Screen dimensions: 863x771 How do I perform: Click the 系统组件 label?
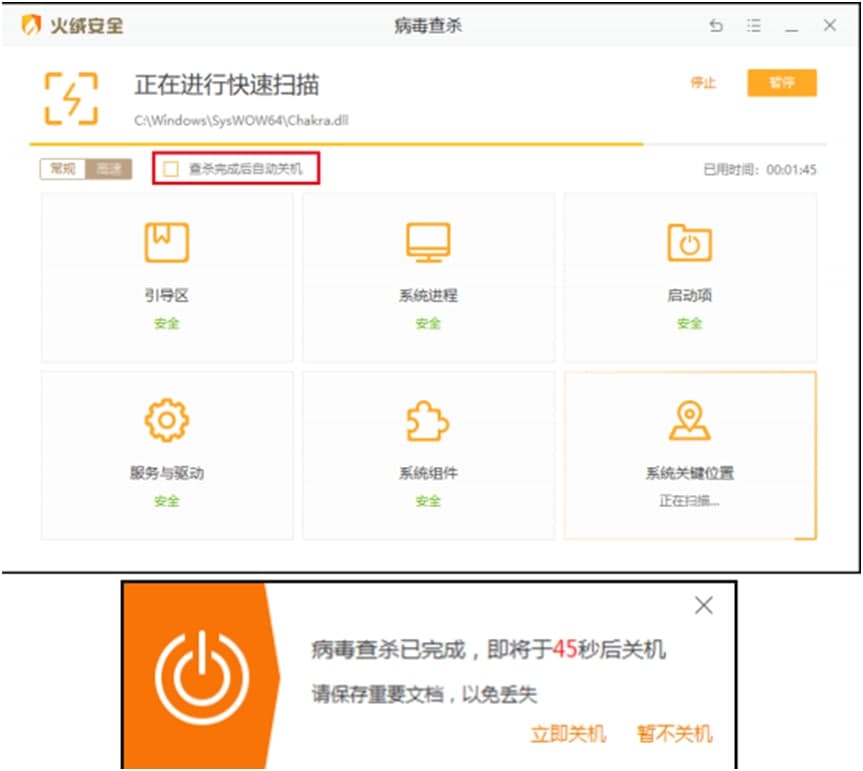pos(428,473)
